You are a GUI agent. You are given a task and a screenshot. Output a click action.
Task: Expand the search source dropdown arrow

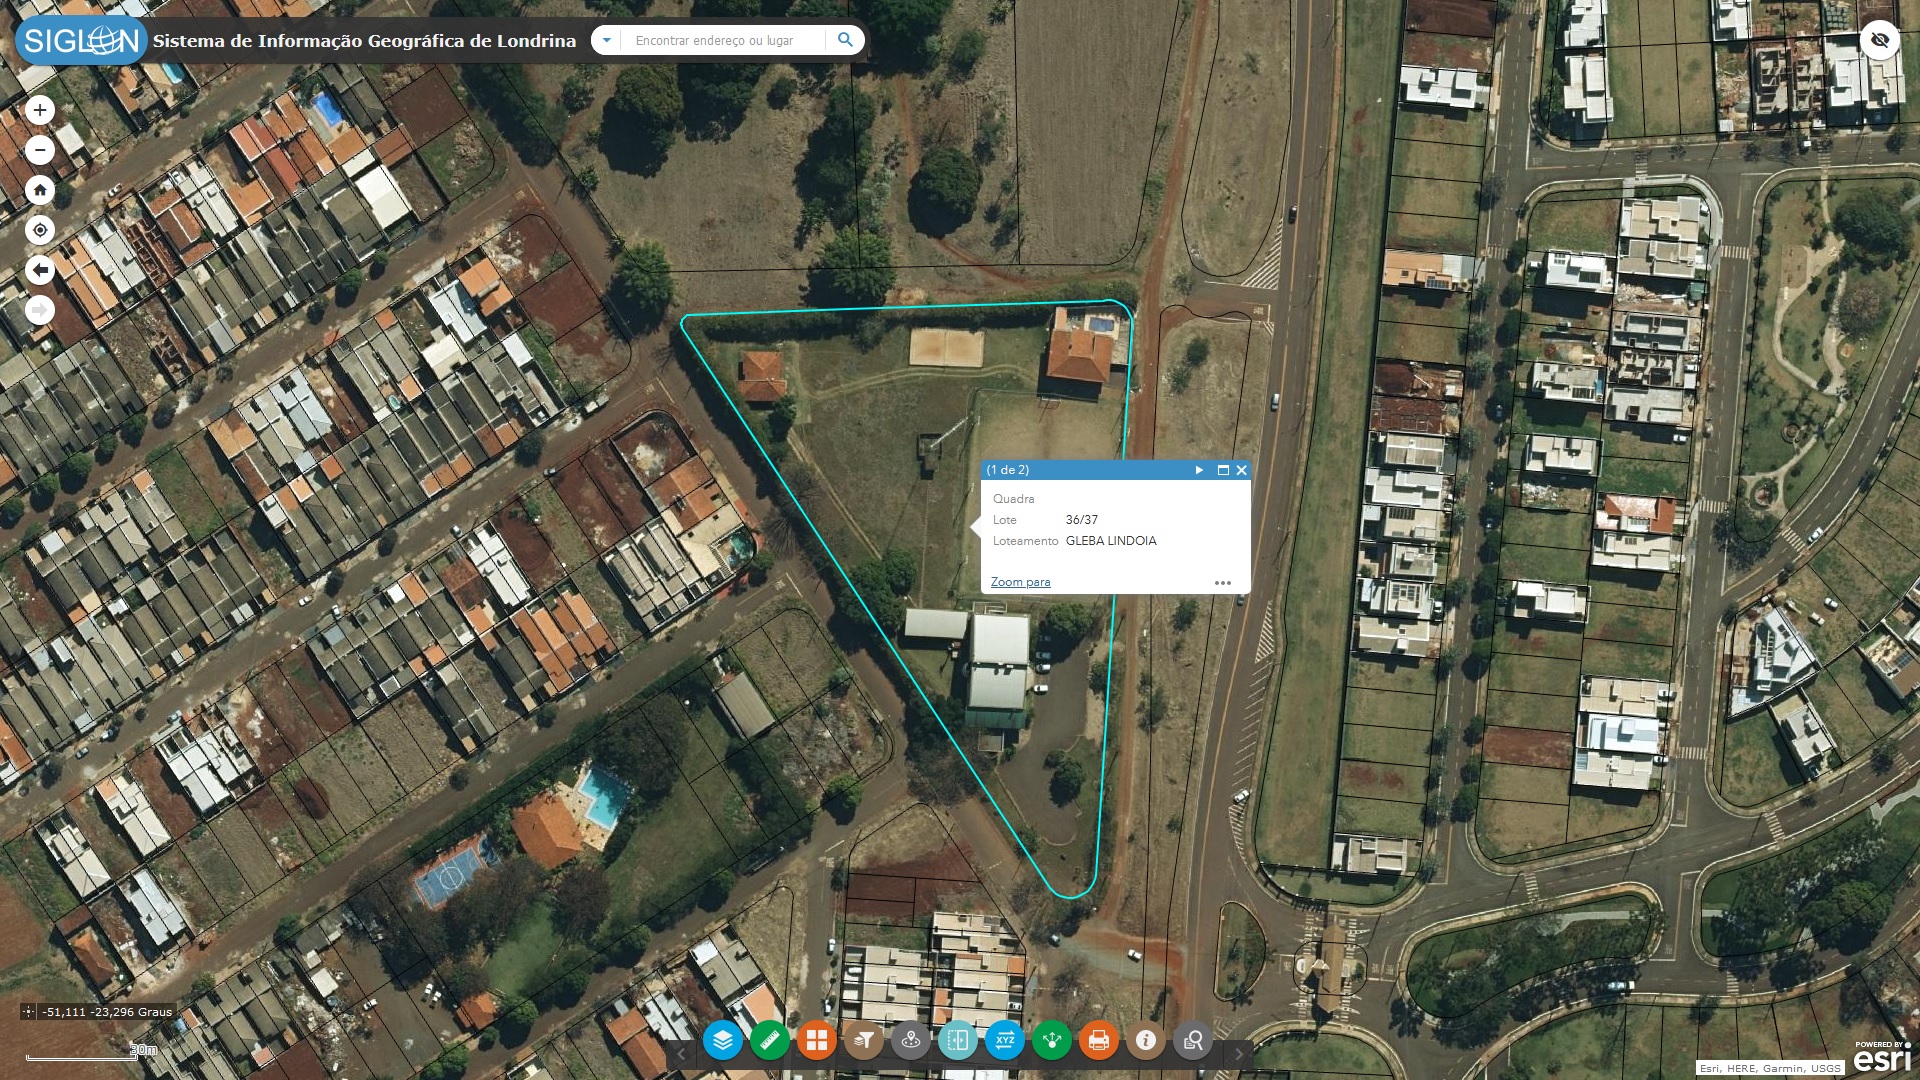click(606, 40)
